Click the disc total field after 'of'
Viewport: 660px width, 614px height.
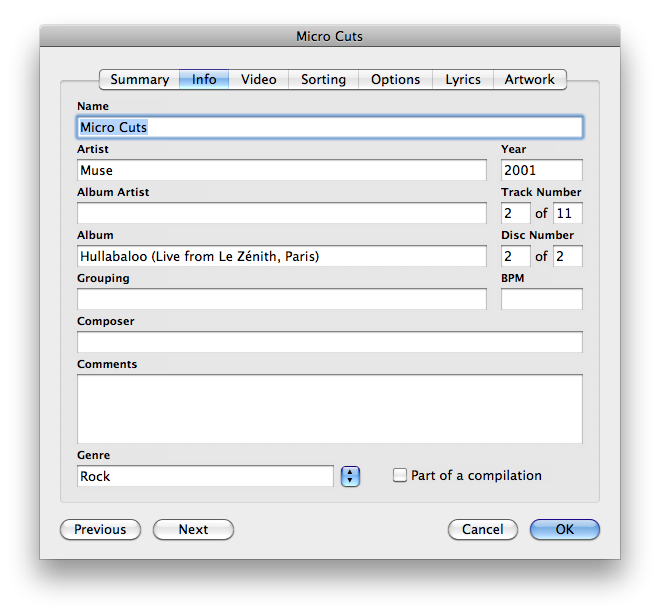[x=568, y=256]
